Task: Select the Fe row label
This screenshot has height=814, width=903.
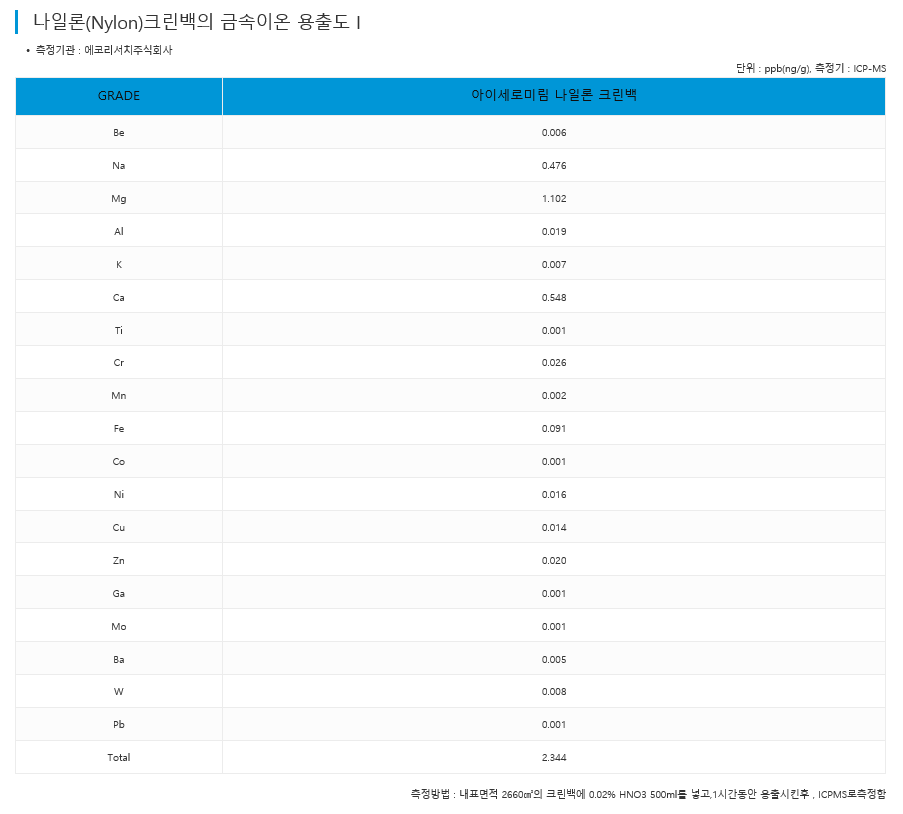Action: (119, 429)
